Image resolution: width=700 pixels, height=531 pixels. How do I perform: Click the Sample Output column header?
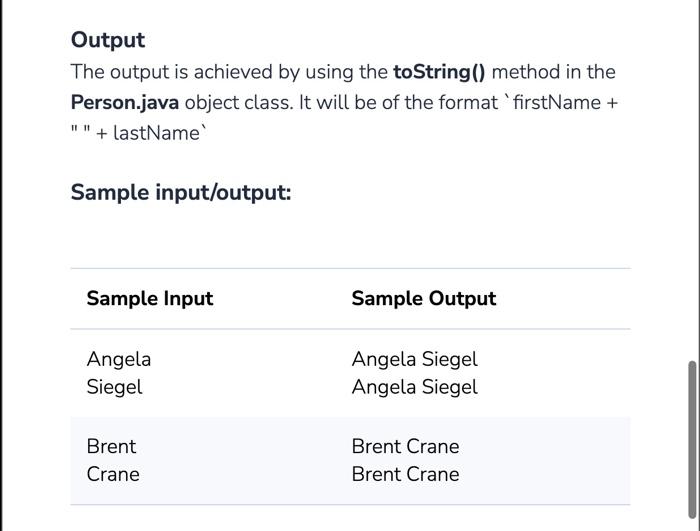[424, 298]
